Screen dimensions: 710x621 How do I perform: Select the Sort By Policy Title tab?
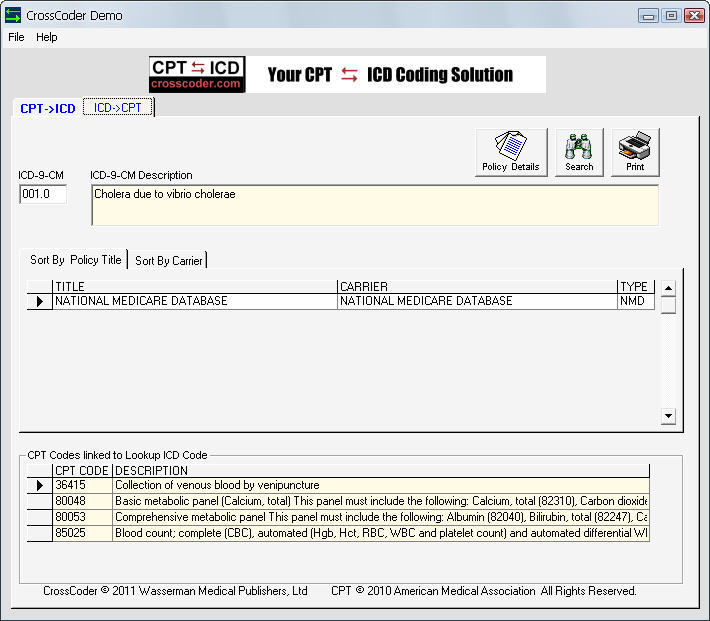pyautogui.click(x=76, y=260)
